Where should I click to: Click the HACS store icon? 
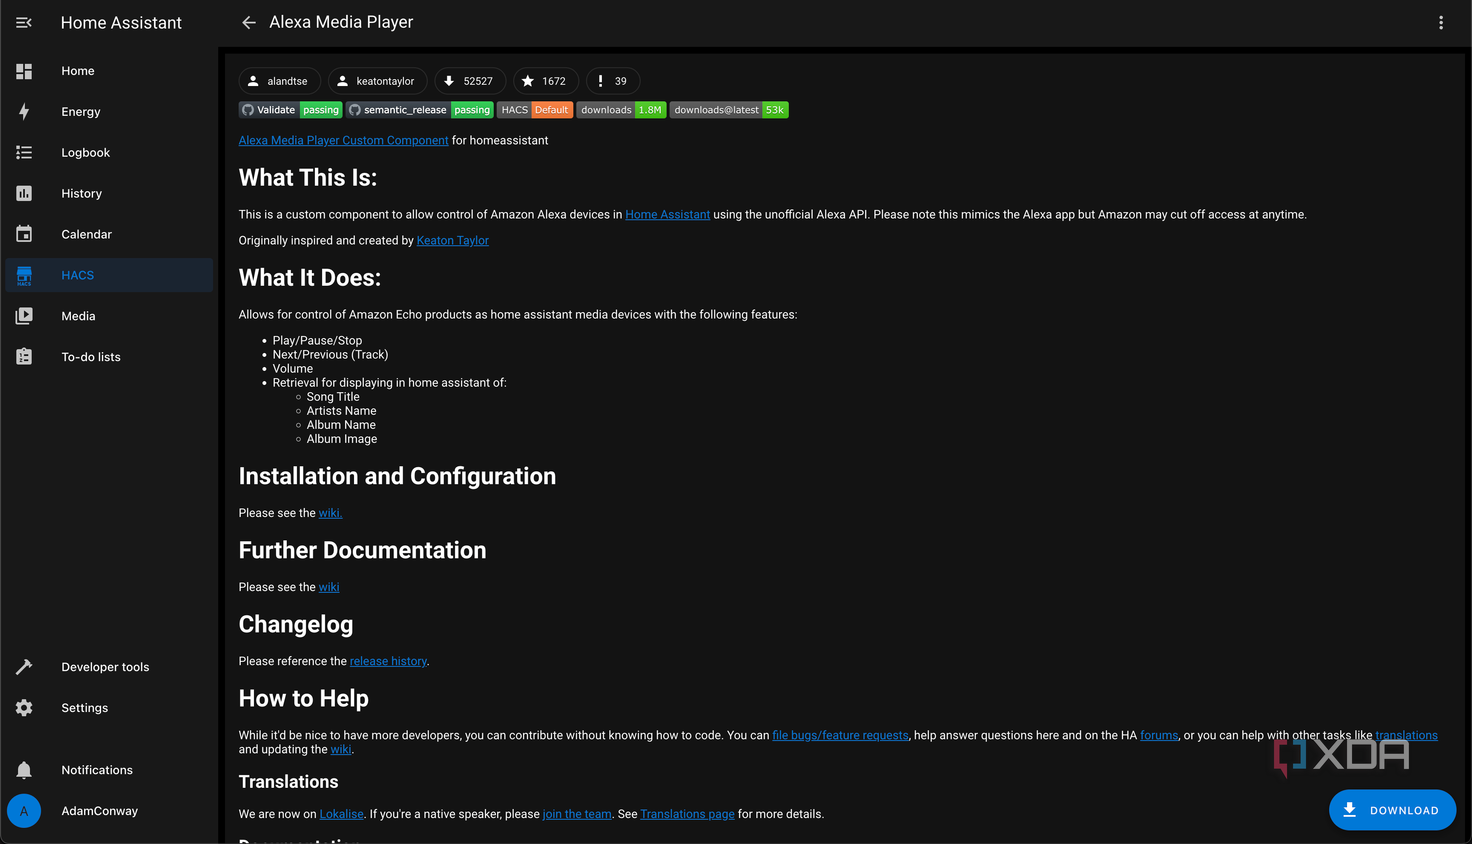(24, 275)
